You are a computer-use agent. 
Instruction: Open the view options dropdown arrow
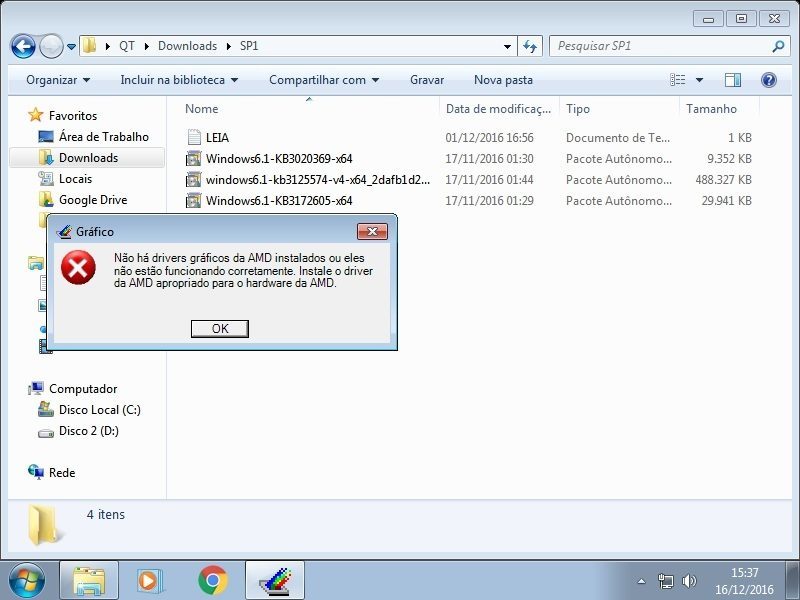click(699, 80)
